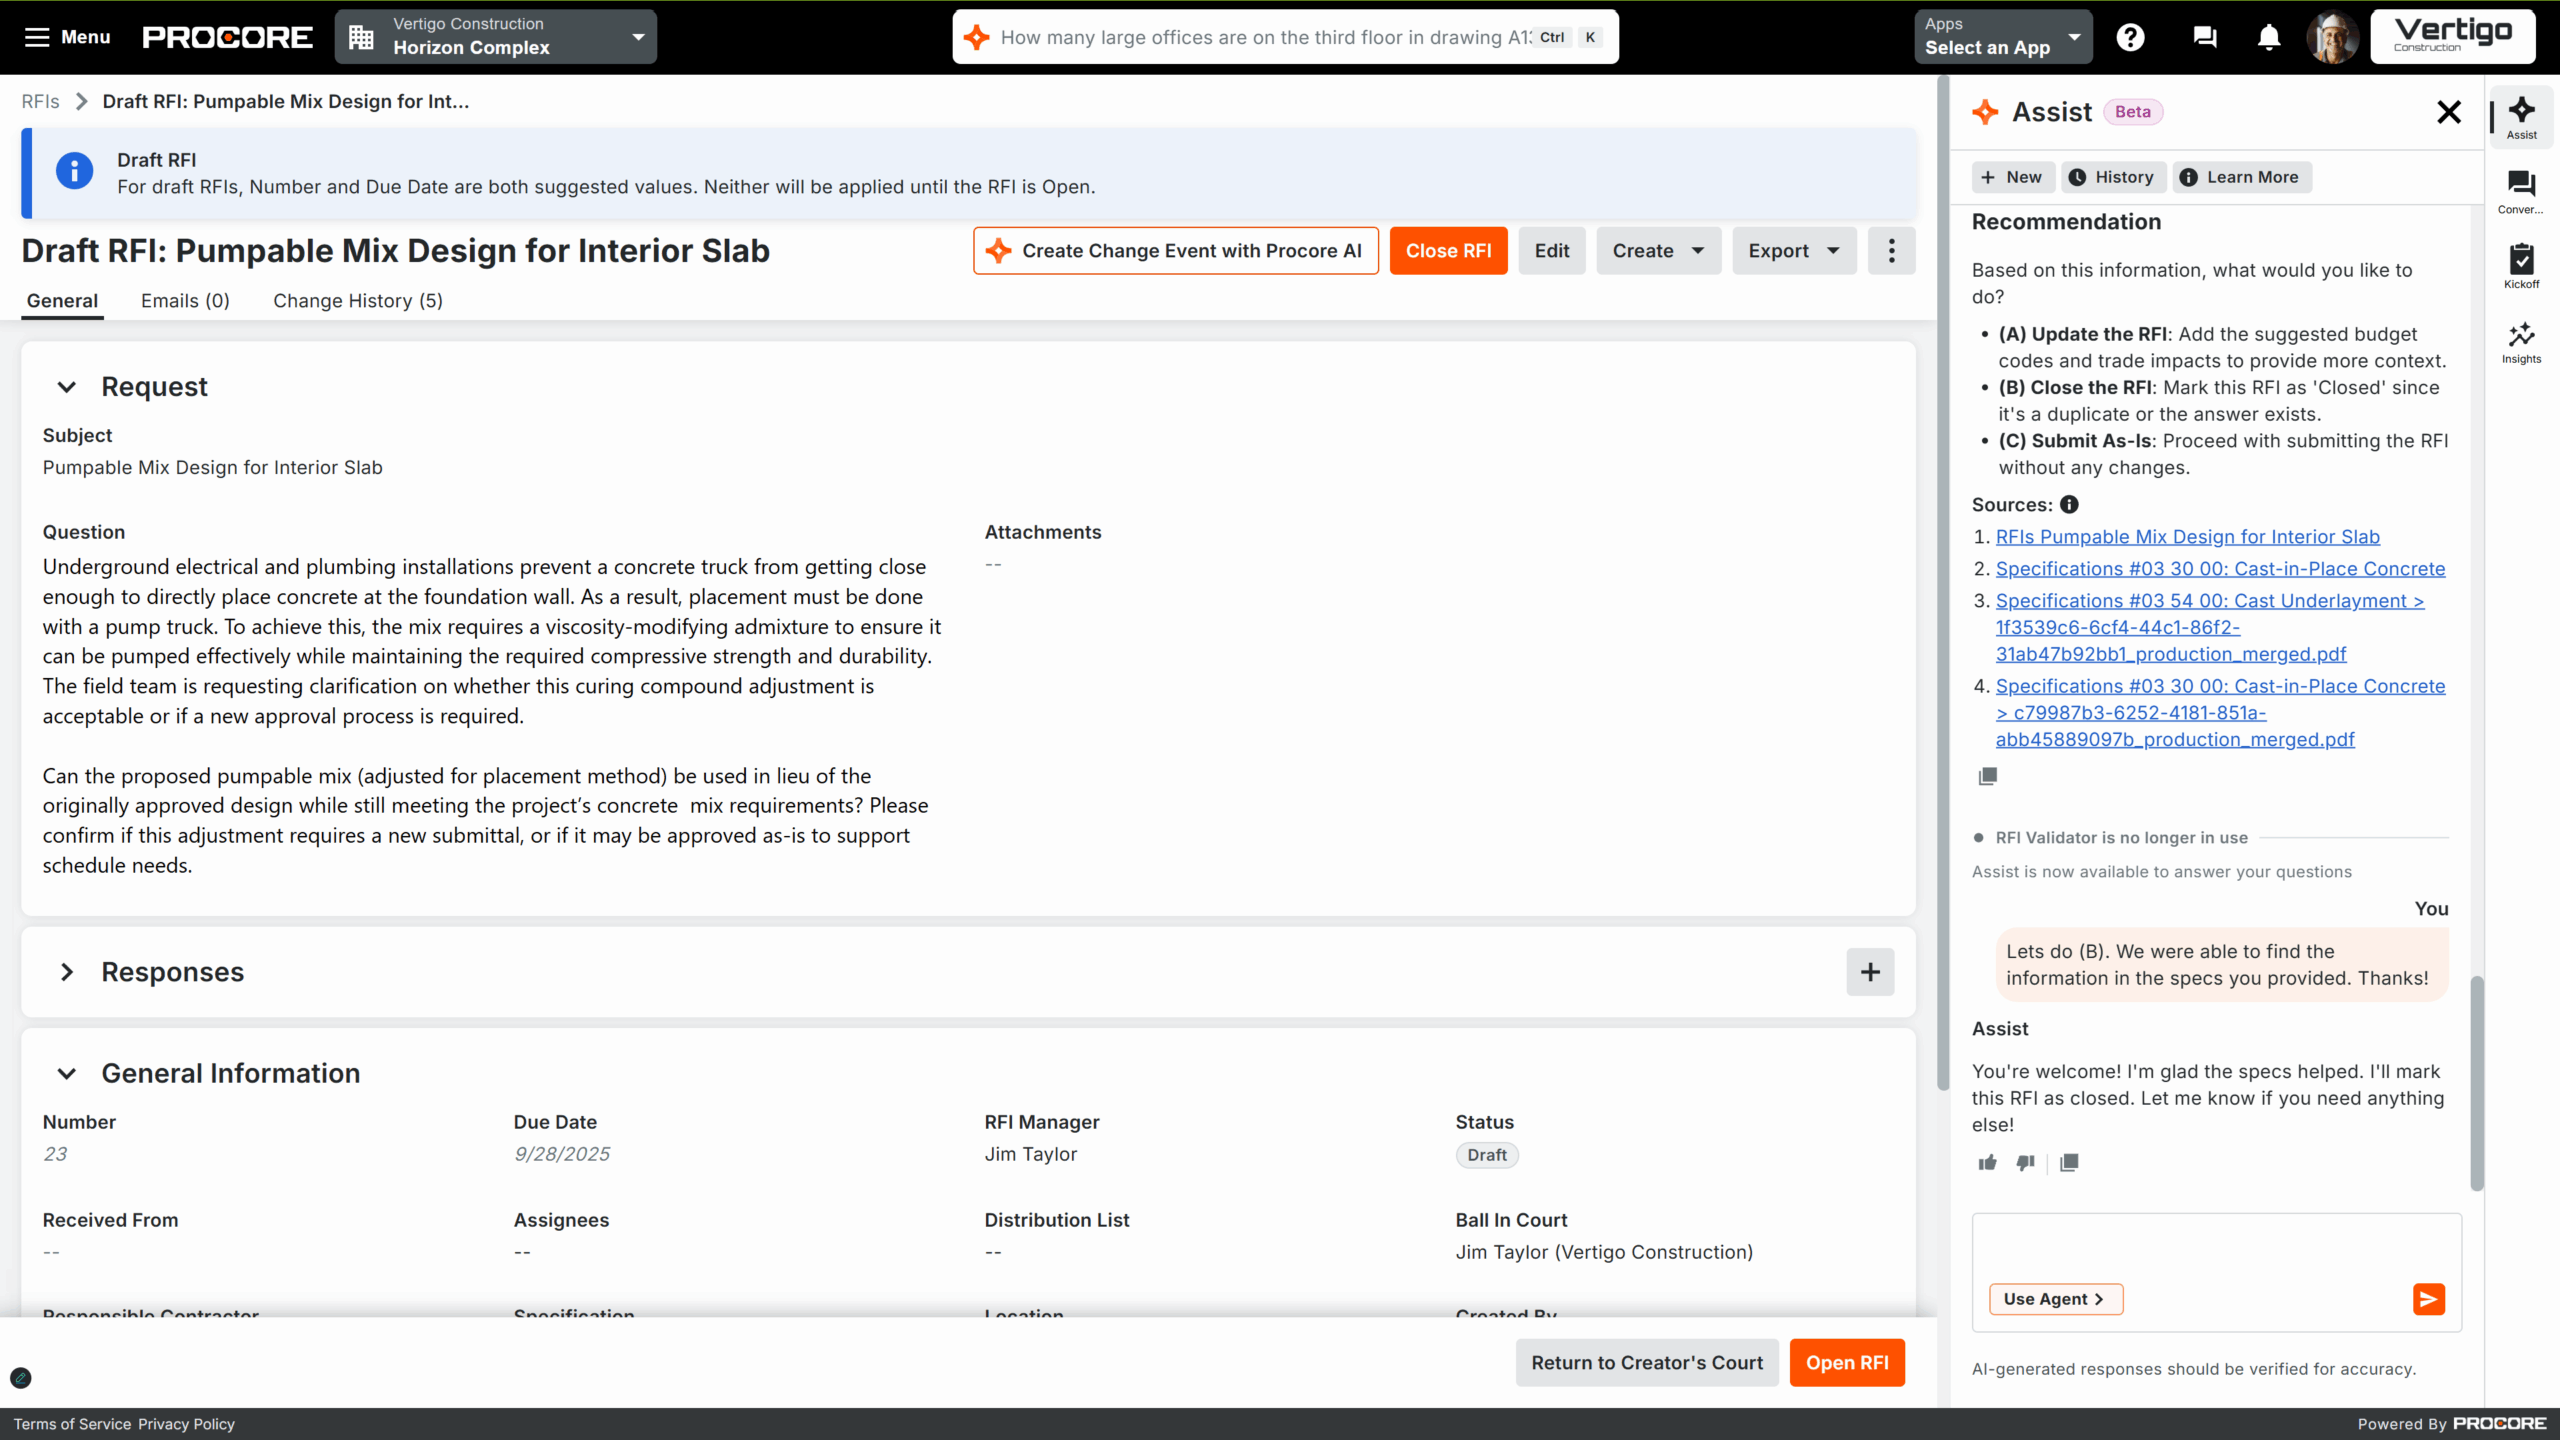Collapse the General Information section
The height and width of the screenshot is (1440, 2560).
tap(67, 1074)
